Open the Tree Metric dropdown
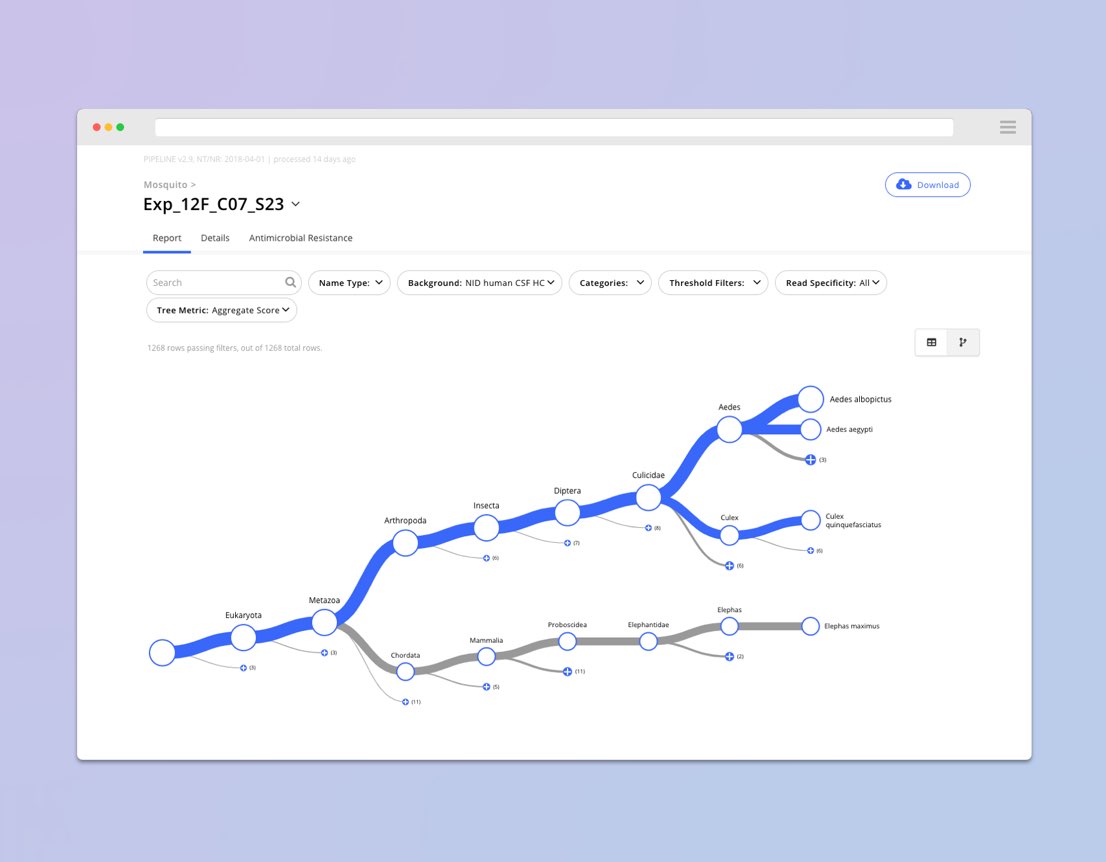This screenshot has height=862, width=1106. tap(222, 310)
